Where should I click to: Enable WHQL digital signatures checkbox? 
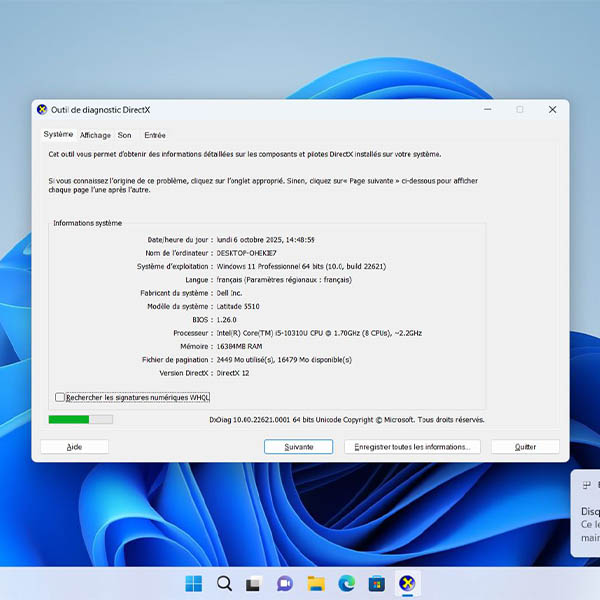click(x=60, y=397)
